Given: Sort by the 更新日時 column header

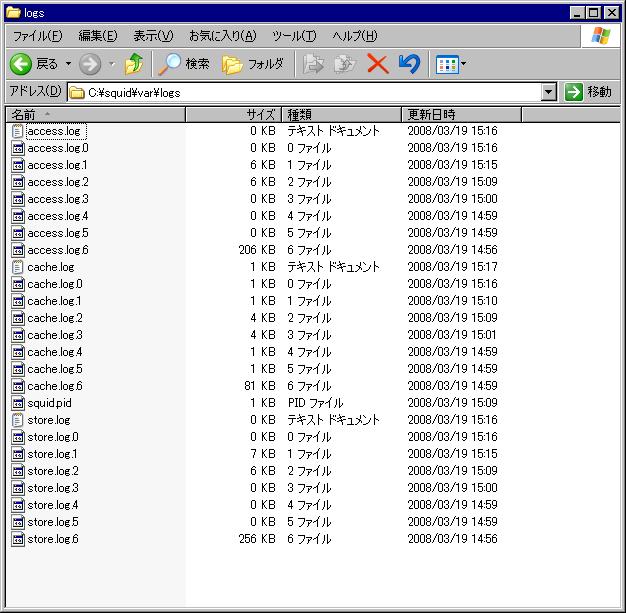Looking at the screenshot, I should 462,115.
